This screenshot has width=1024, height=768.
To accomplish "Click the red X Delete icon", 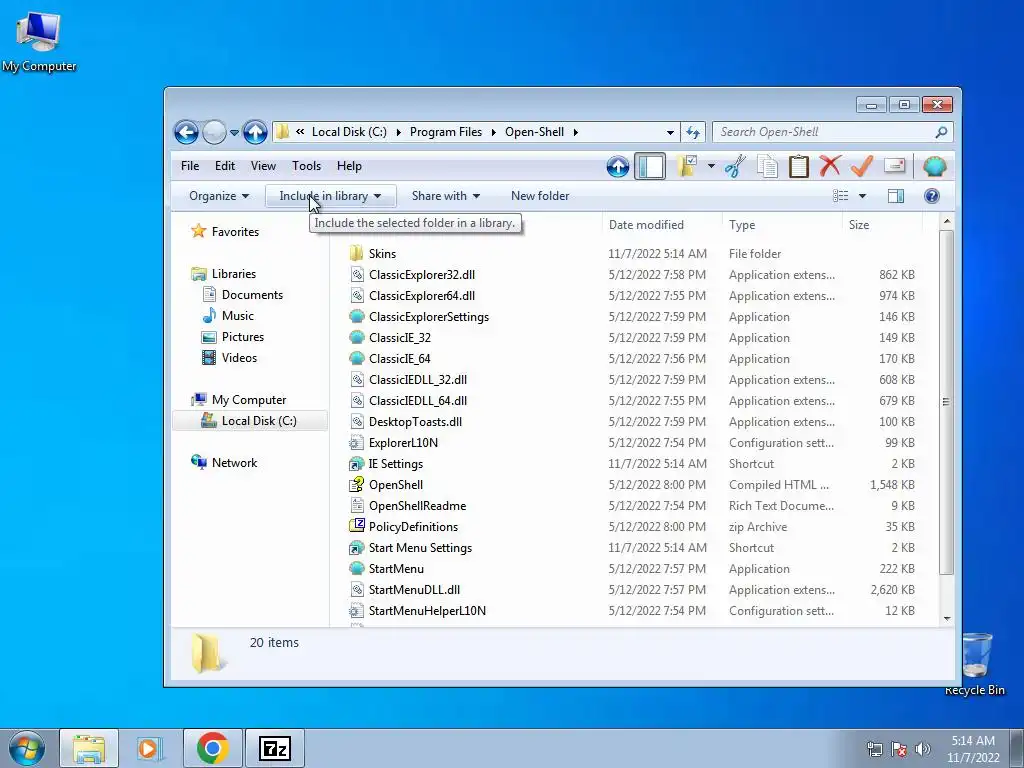I will pyautogui.click(x=829, y=166).
